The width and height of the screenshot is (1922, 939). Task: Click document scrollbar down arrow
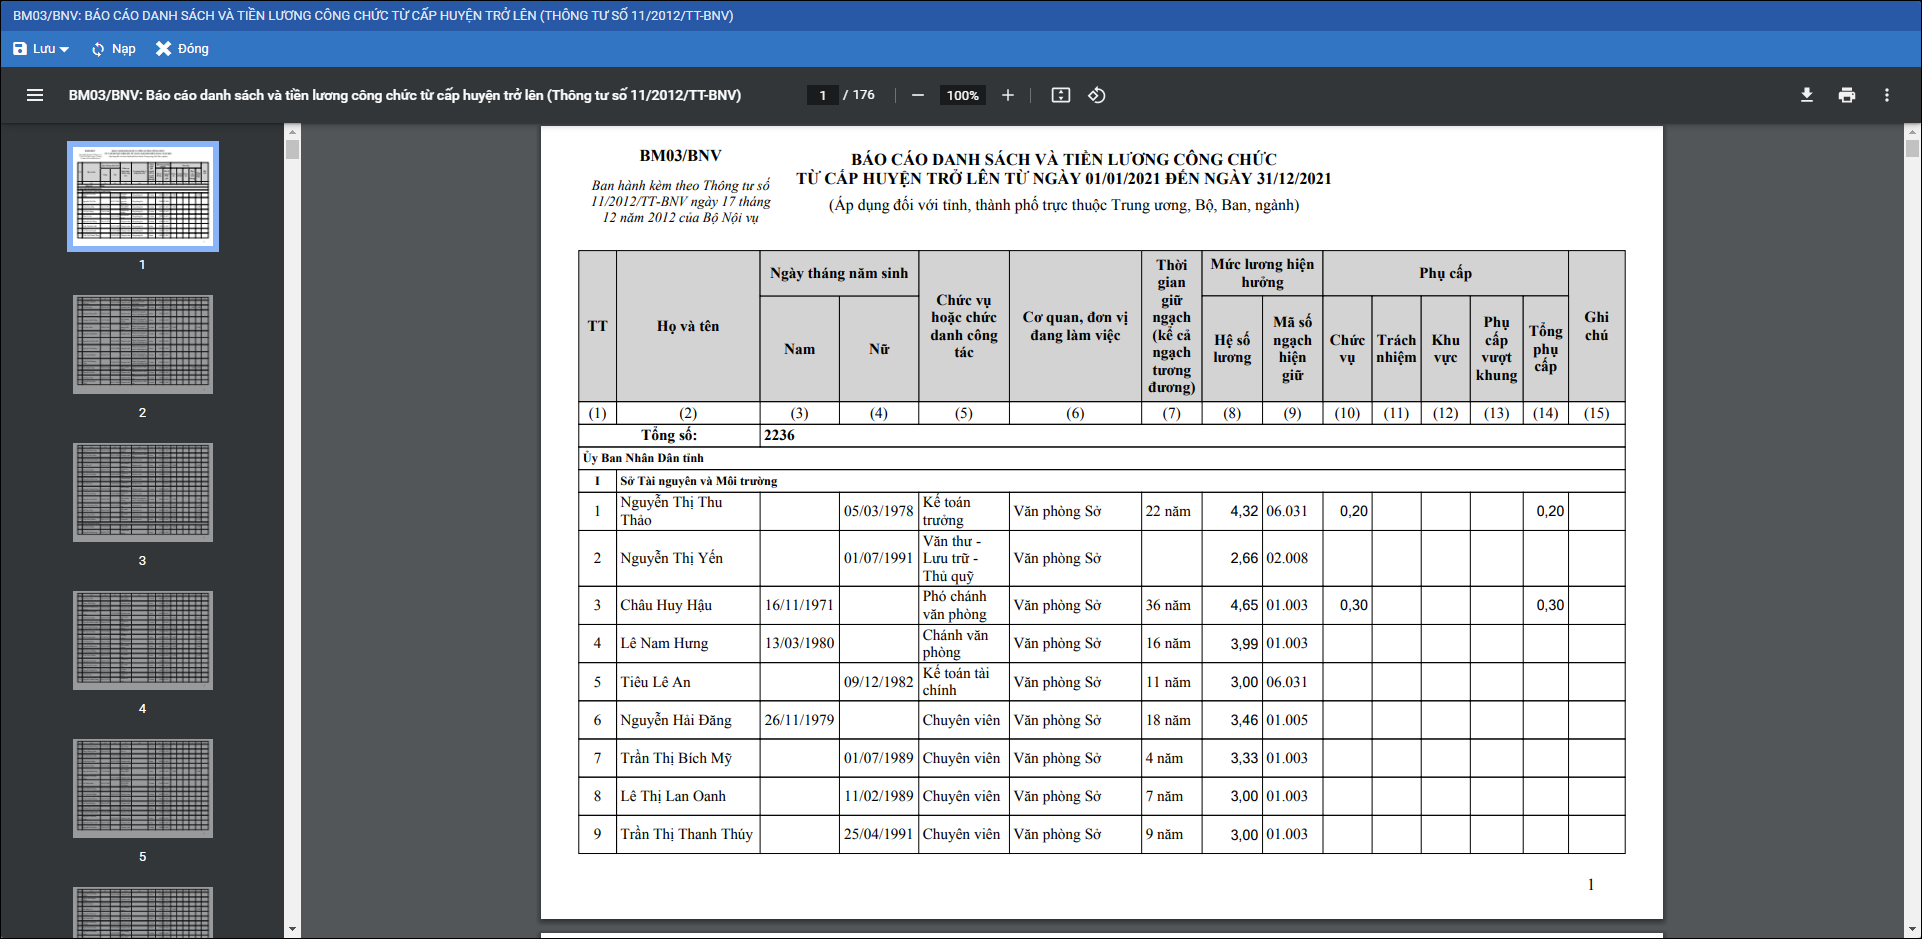click(1912, 929)
